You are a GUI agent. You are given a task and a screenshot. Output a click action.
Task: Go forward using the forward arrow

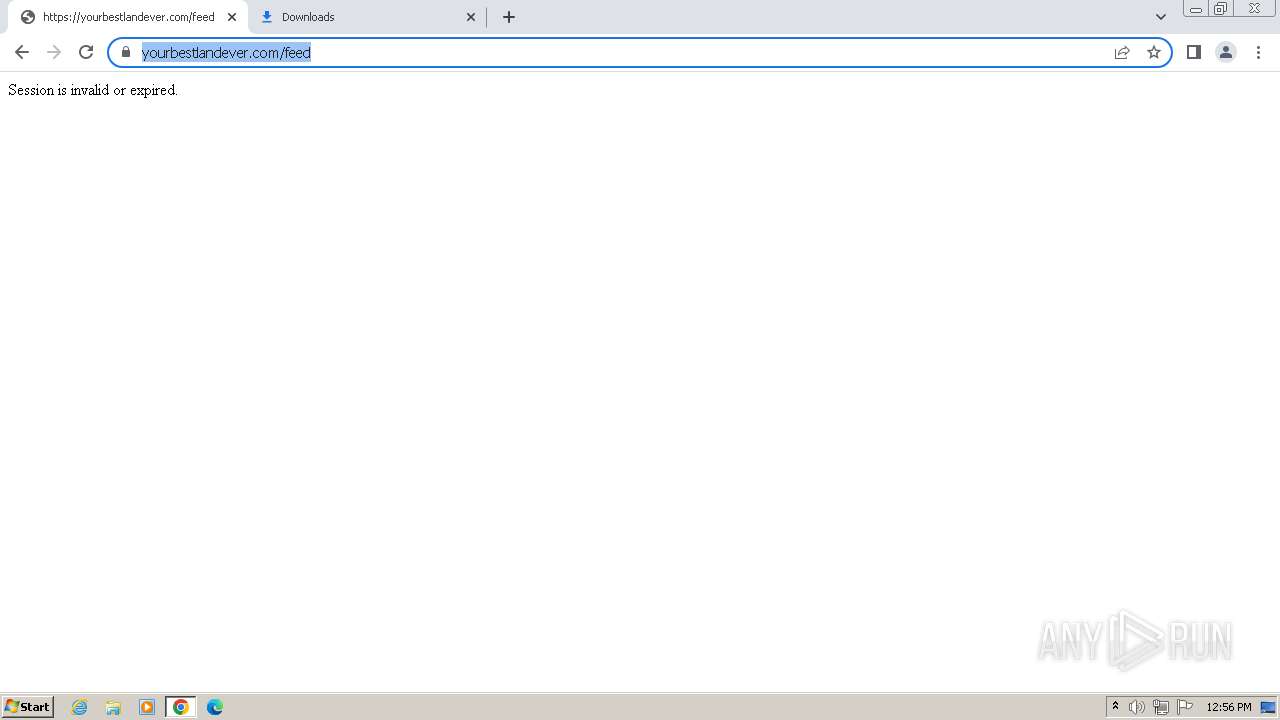(54, 52)
